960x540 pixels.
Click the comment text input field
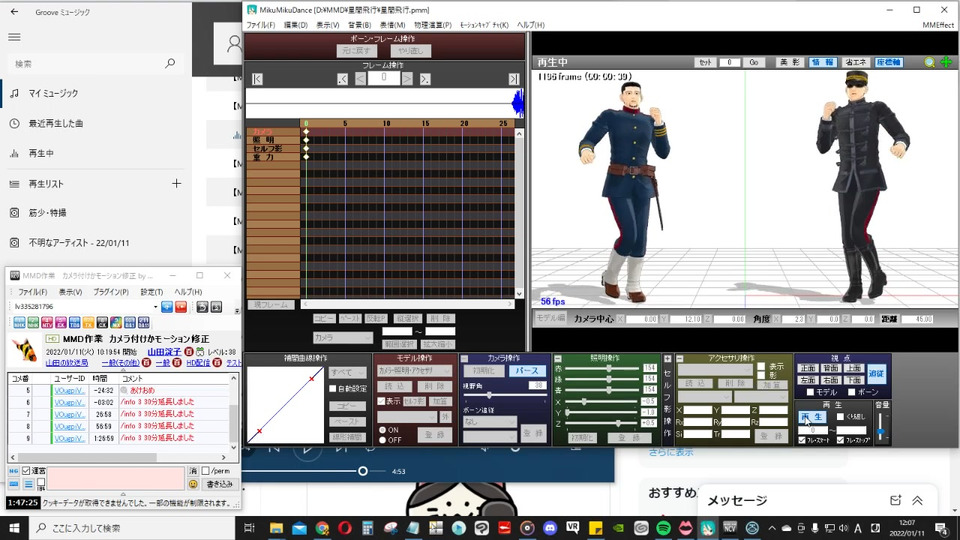[x=116, y=478]
